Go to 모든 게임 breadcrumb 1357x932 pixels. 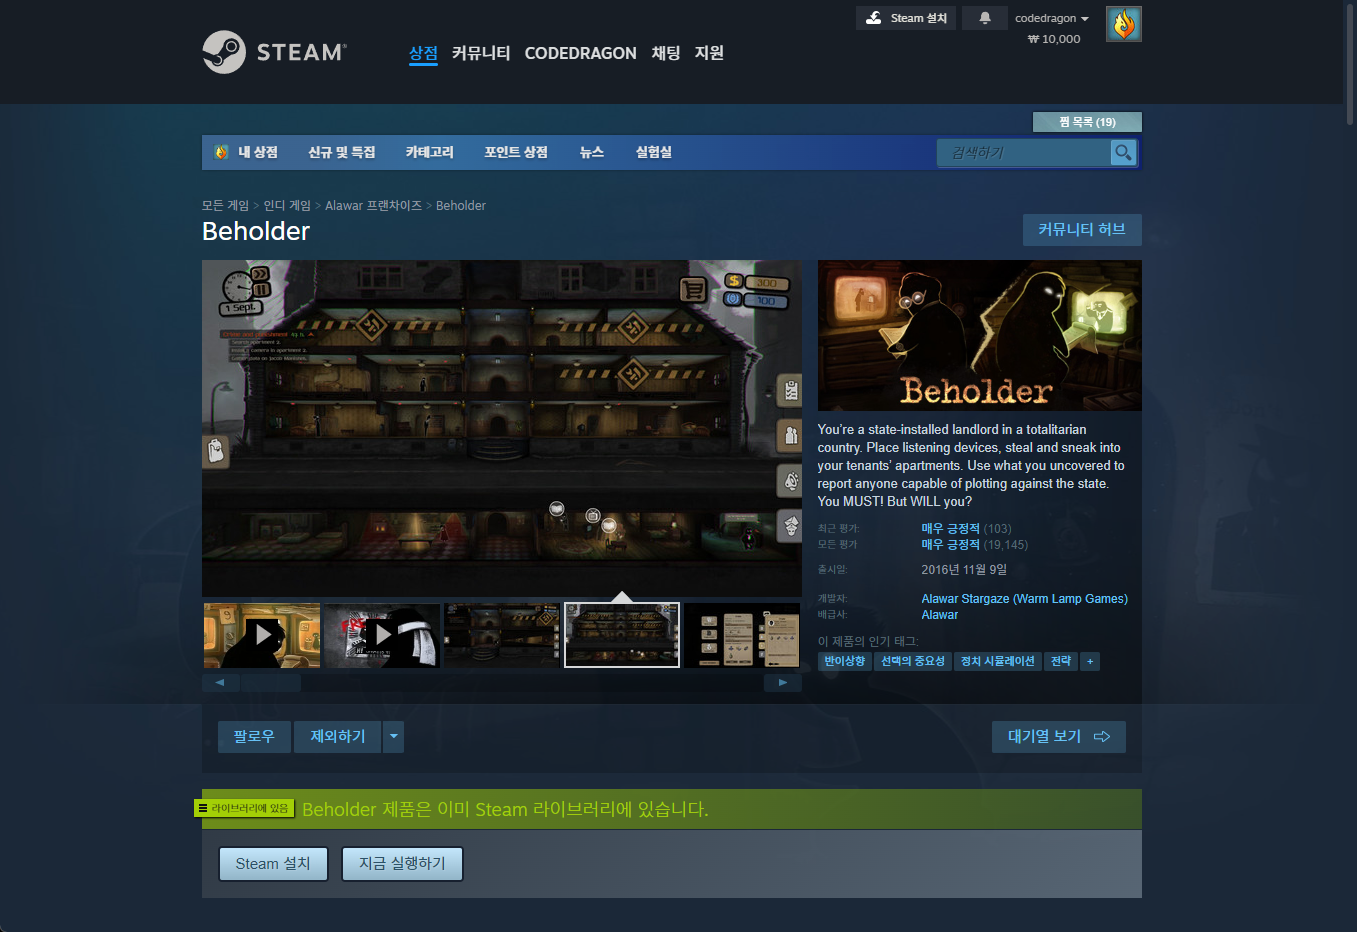coord(225,205)
